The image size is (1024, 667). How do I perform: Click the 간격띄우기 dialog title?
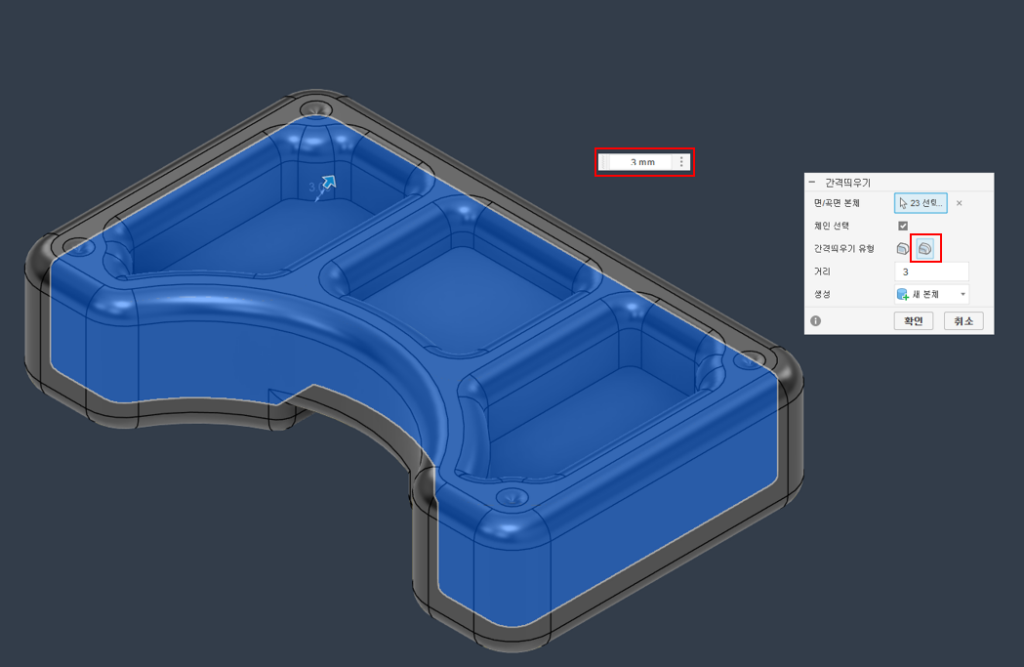(847, 183)
